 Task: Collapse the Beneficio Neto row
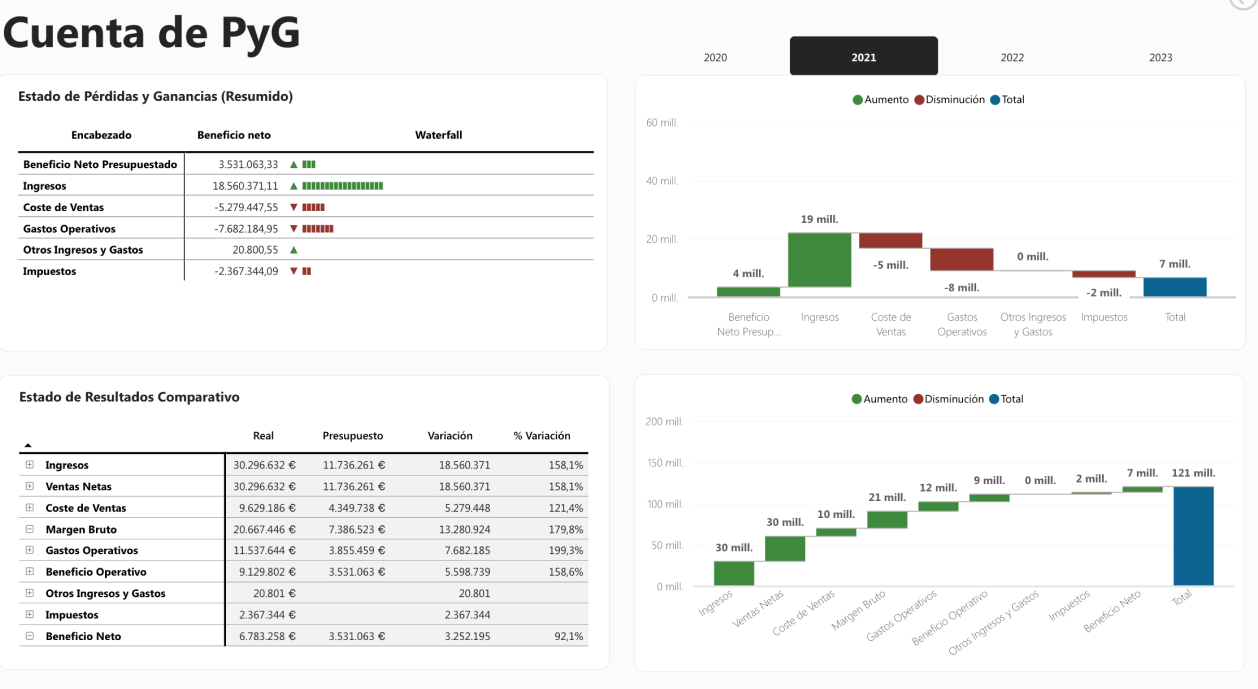click(x=30, y=636)
